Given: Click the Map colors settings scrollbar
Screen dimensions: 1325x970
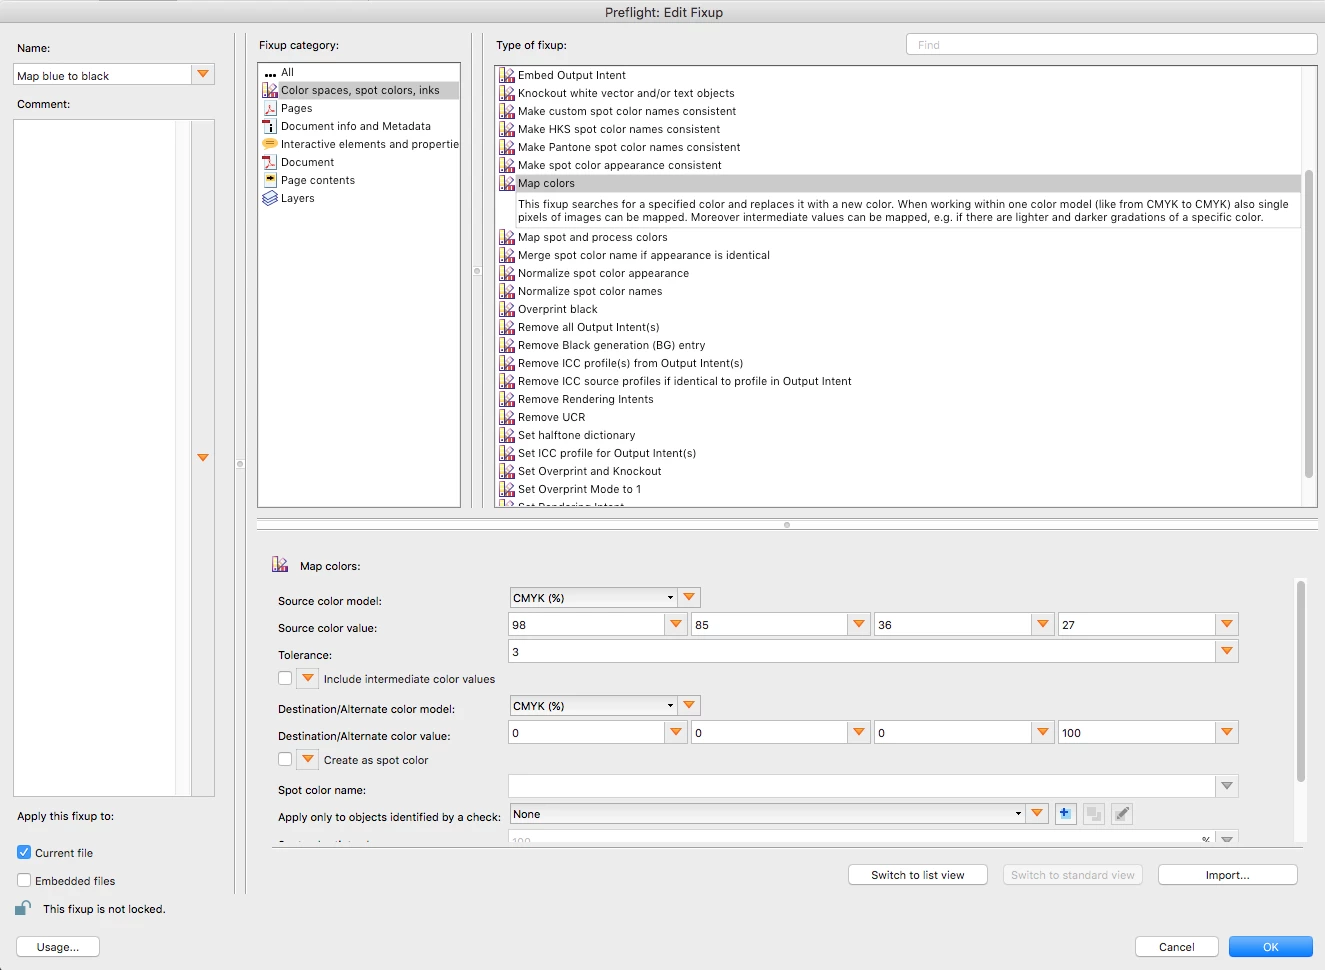Looking at the screenshot, I should 1301,681.
